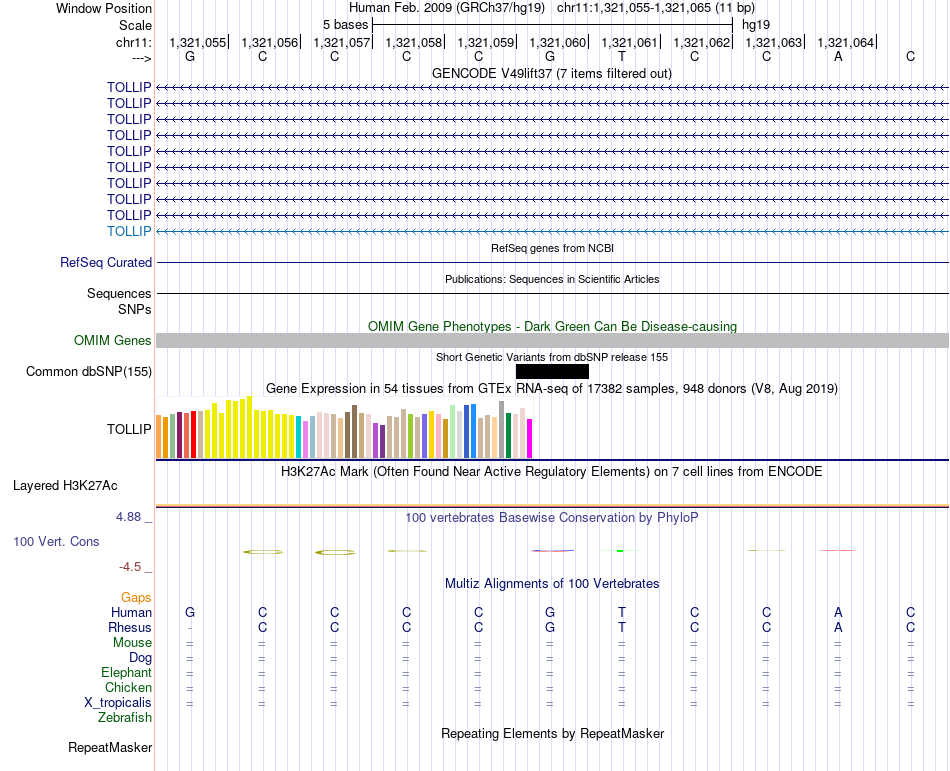
Task: Click the chr11:1,321,055-1,321,065 (11 bp) position text
Action: click(656, 8)
